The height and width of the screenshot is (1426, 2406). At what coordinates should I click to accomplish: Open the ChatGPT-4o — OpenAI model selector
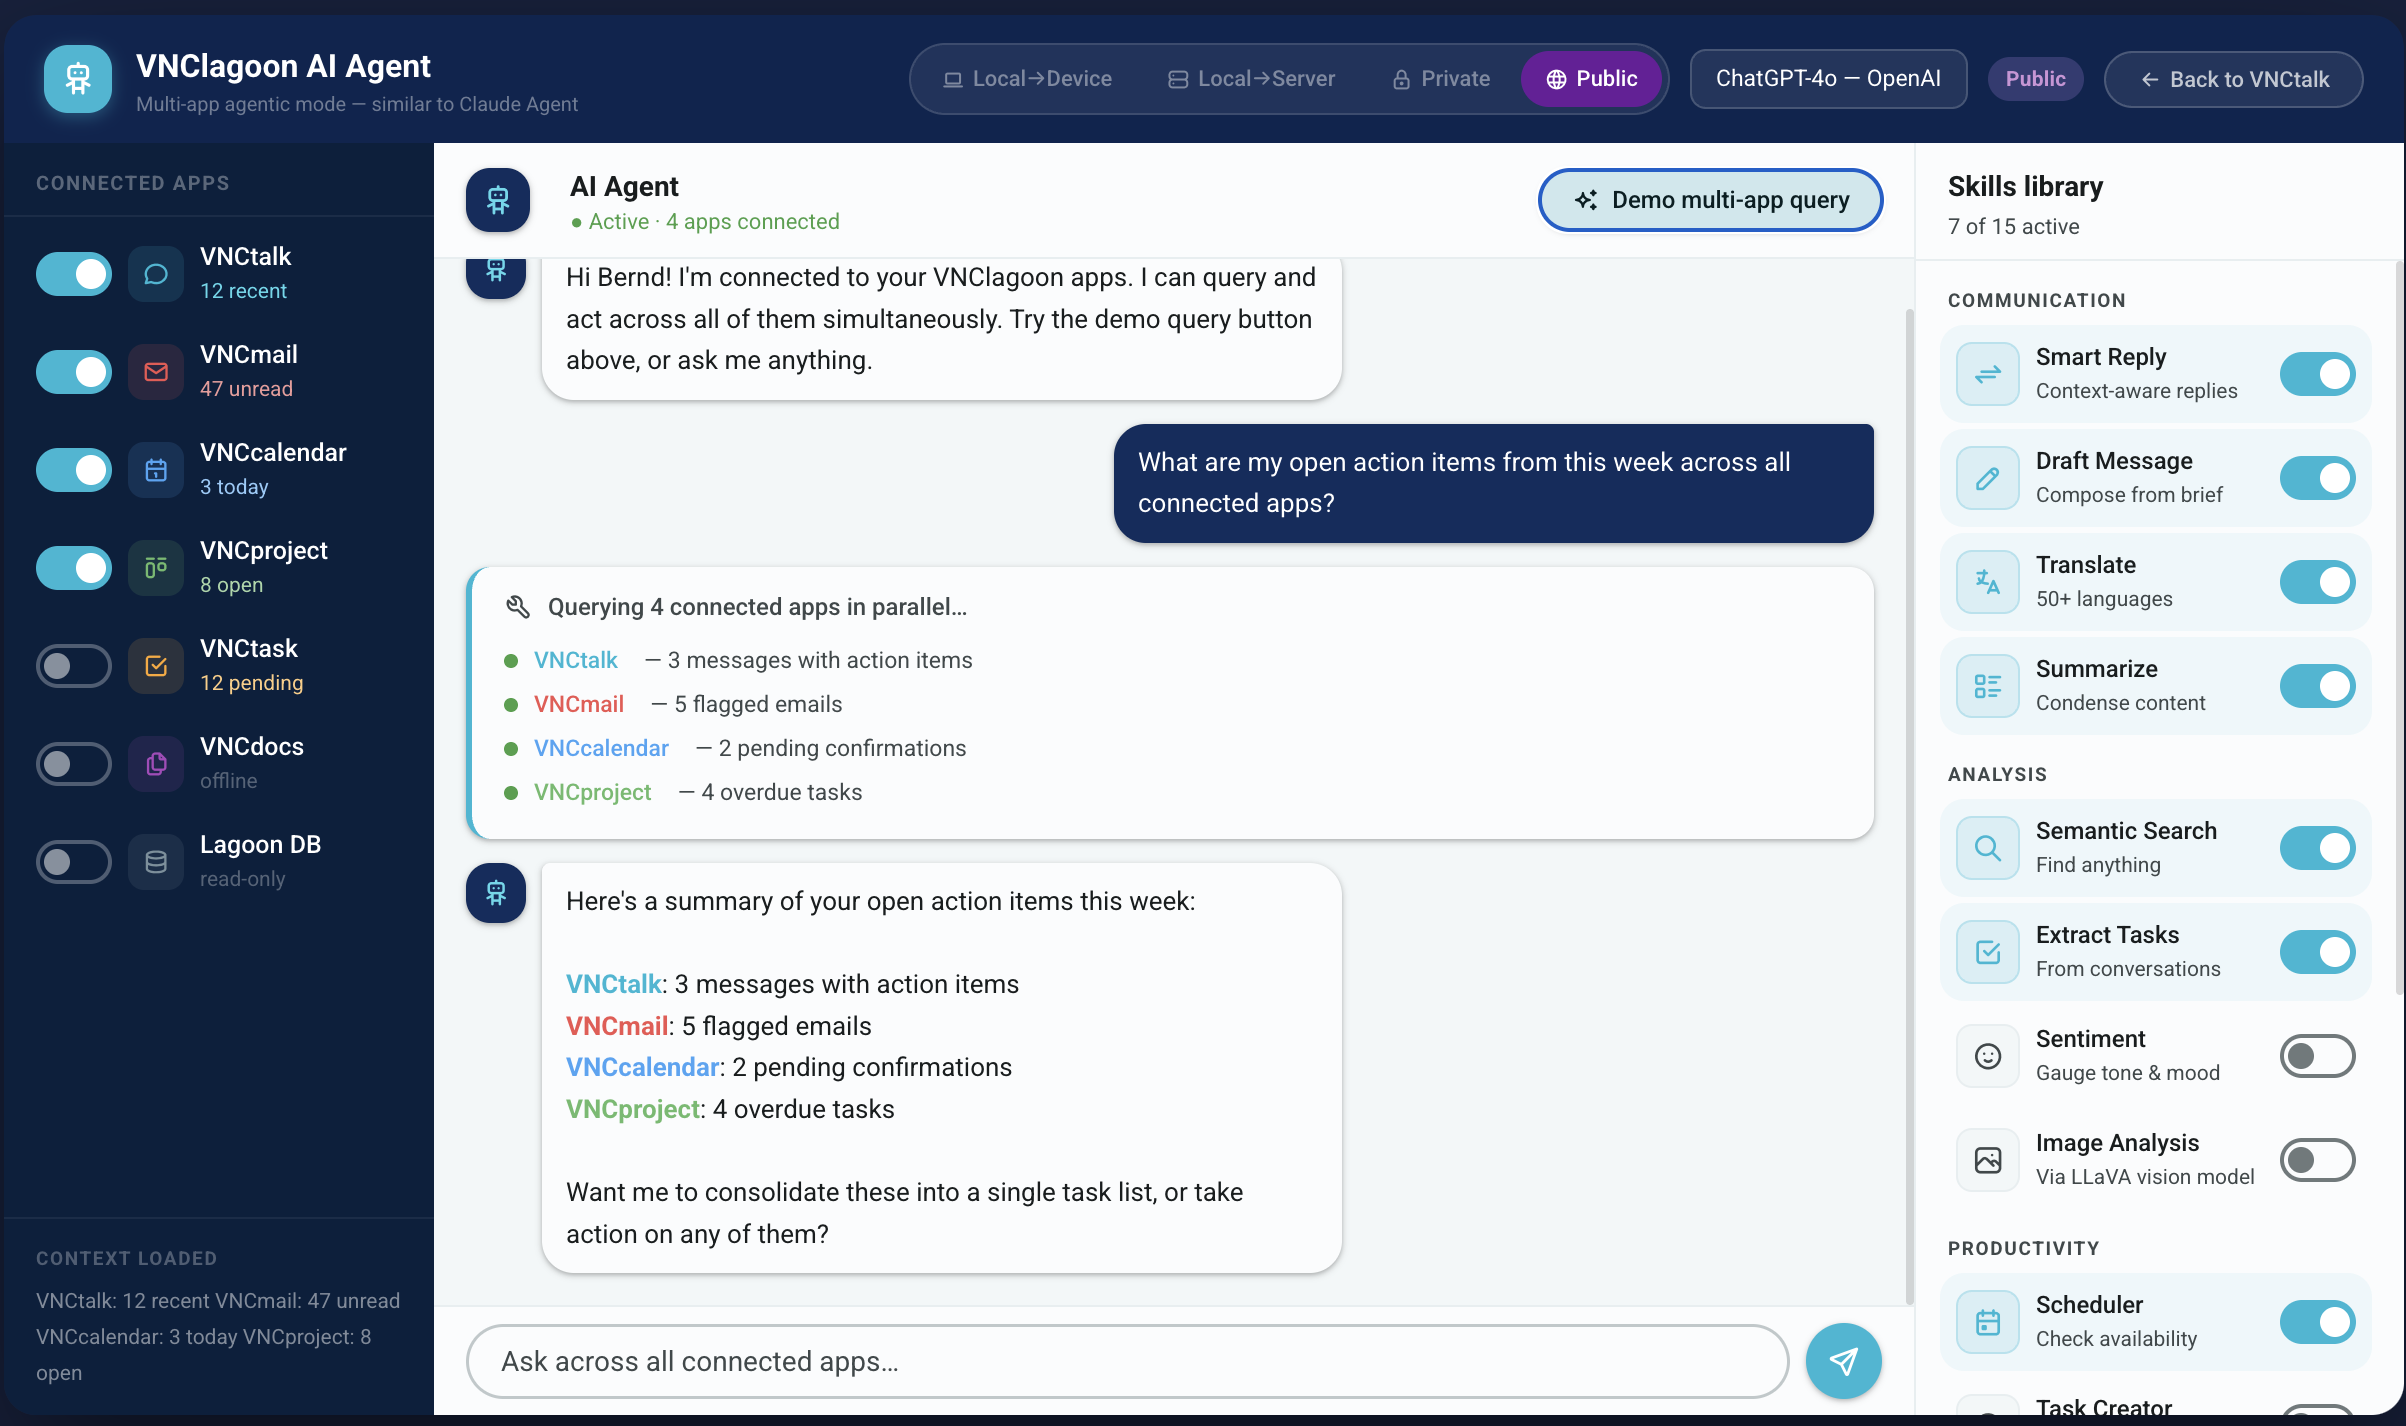coord(1828,79)
